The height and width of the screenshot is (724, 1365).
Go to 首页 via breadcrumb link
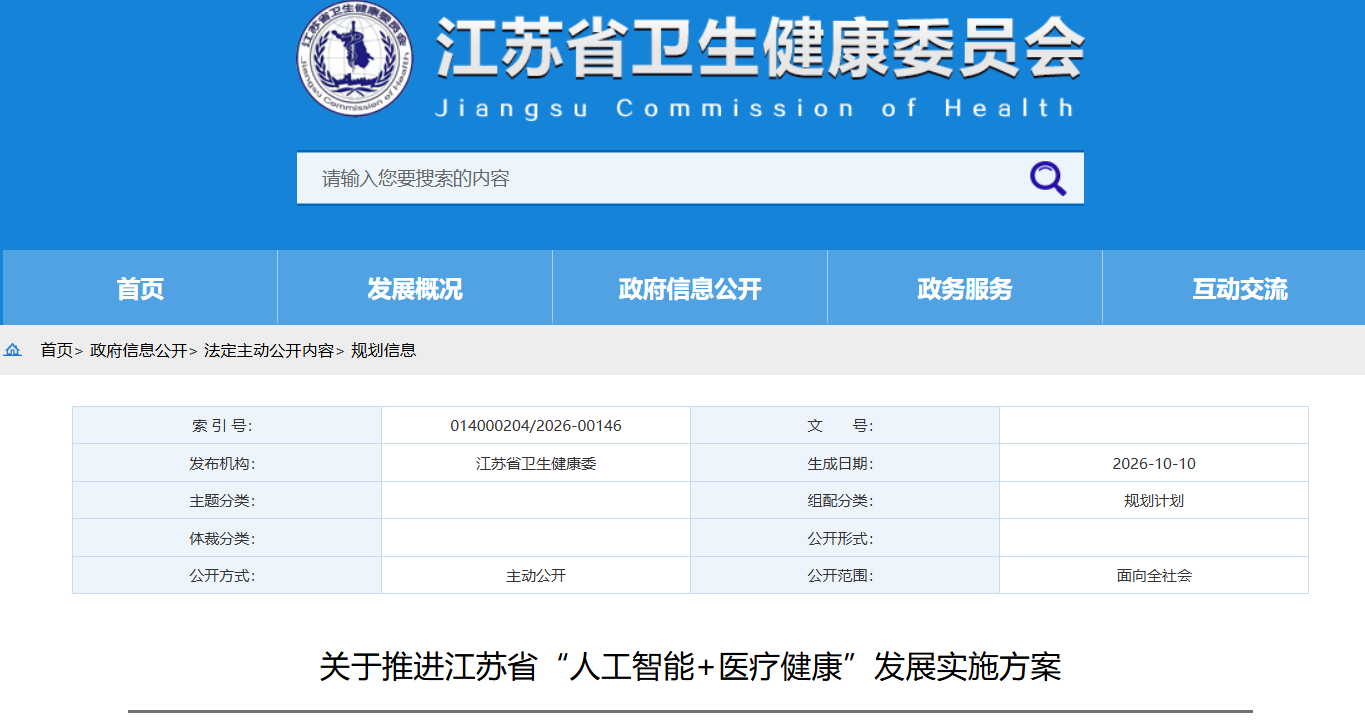[x=57, y=351]
